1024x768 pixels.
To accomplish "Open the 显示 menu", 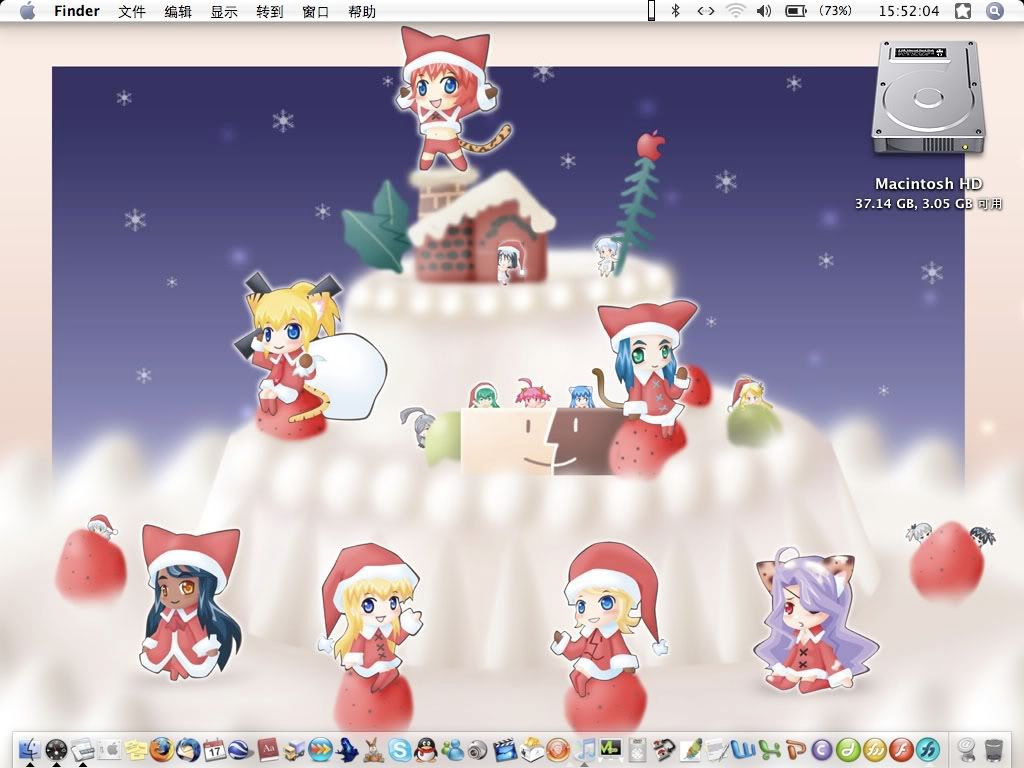I will tap(223, 11).
